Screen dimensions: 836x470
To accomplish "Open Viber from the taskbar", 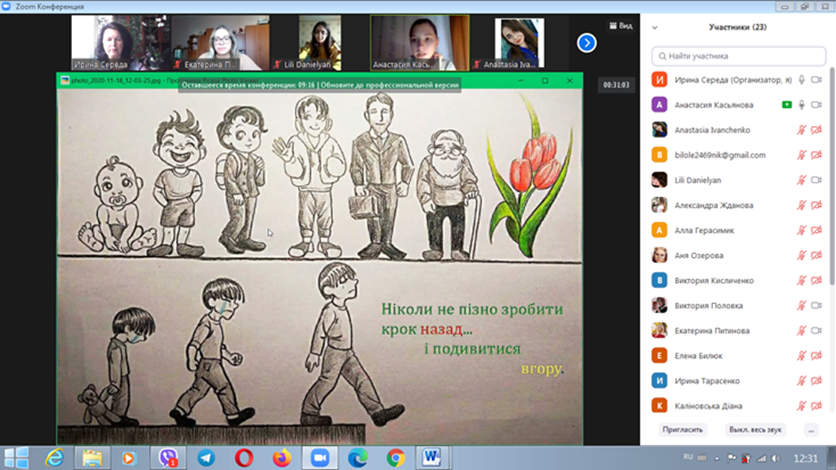I will click(x=168, y=457).
